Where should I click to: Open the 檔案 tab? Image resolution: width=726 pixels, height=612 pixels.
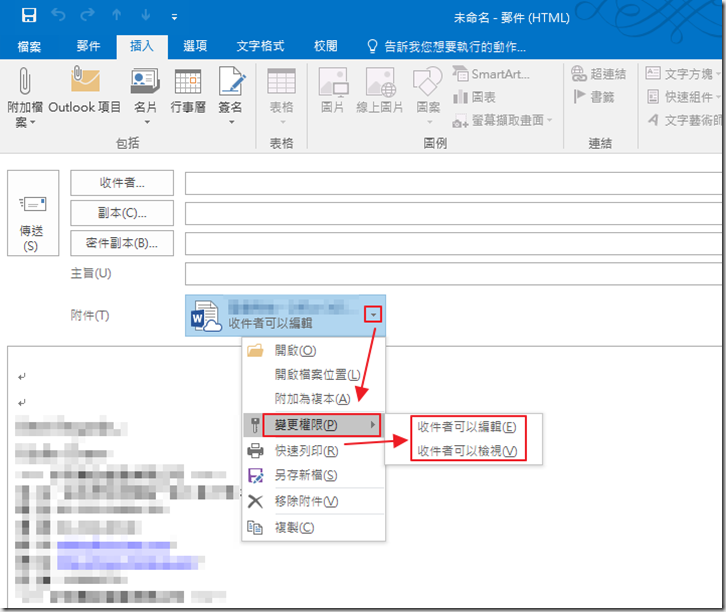29,46
